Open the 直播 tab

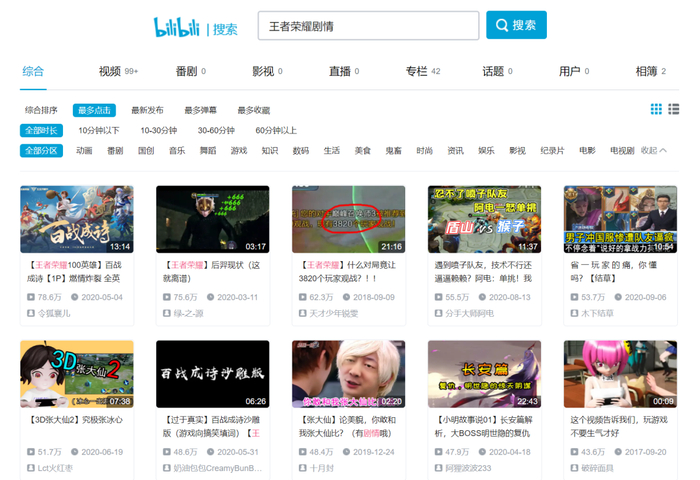(344, 71)
